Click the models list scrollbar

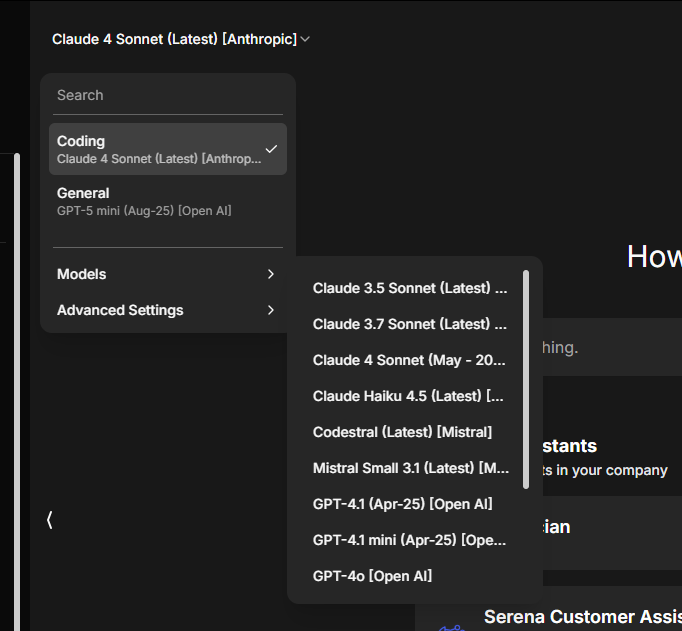pyautogui.click(x=526, y=378)
